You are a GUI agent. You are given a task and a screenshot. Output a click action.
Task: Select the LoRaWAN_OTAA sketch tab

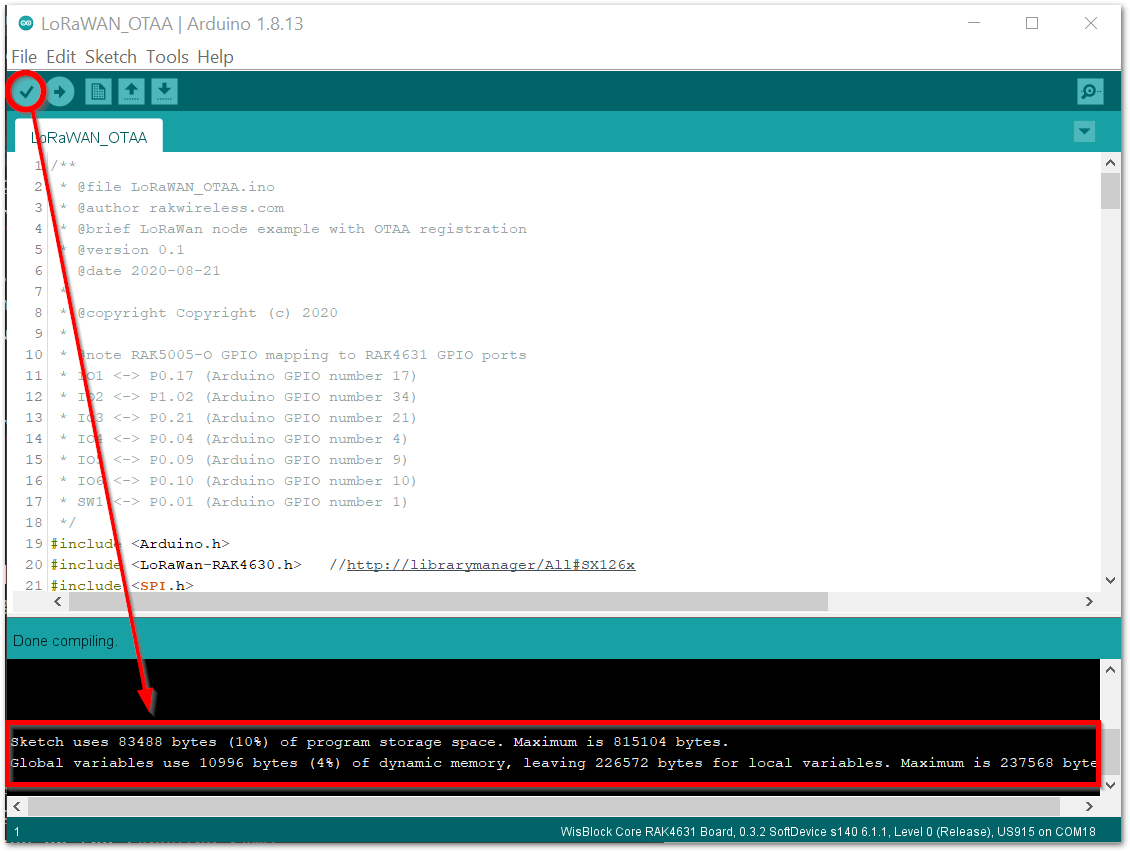[89, 137]
